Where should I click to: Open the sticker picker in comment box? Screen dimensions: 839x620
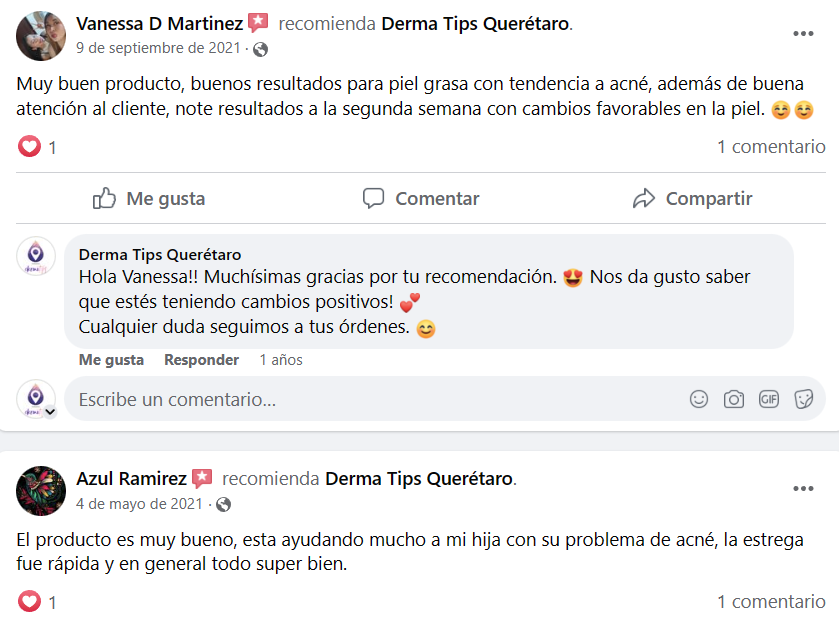tap(803, 399)
